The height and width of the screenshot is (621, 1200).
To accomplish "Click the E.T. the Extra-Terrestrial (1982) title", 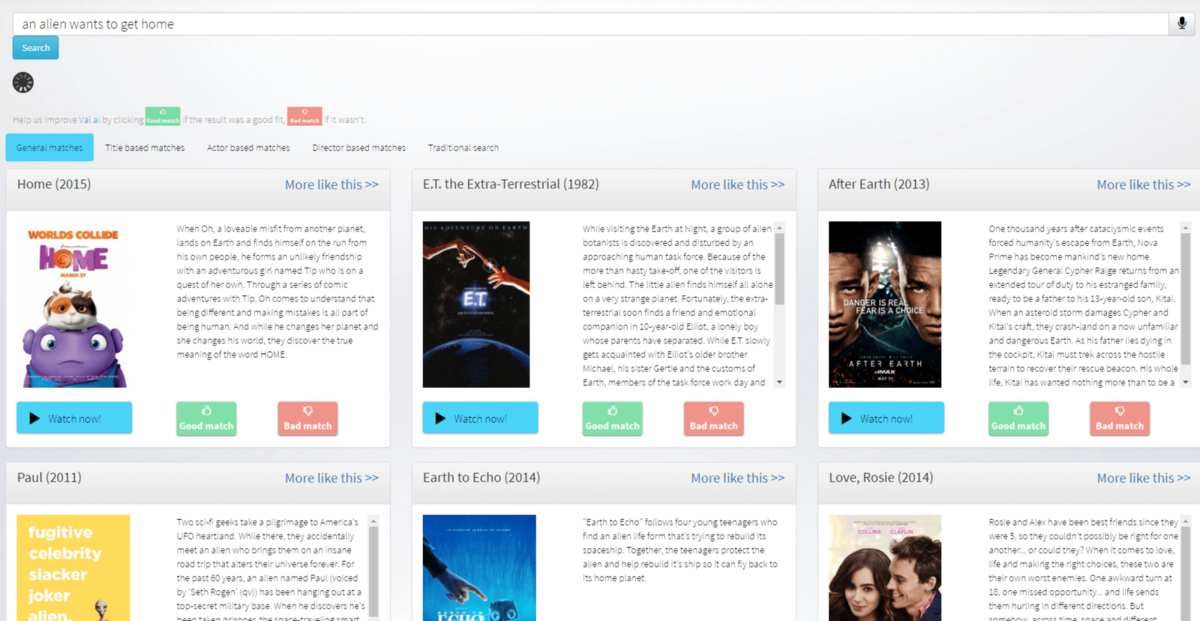I will coord(511,184).
